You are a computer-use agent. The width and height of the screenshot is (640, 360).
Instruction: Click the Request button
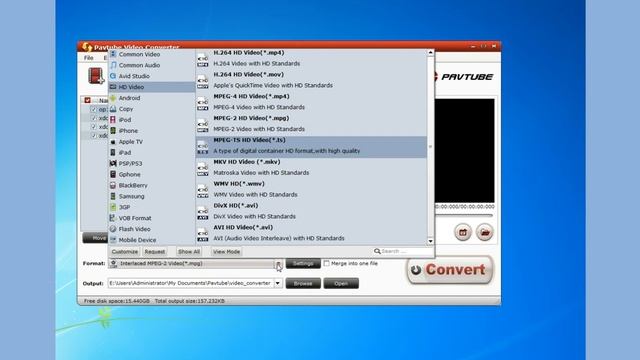(x=155, y=252)
